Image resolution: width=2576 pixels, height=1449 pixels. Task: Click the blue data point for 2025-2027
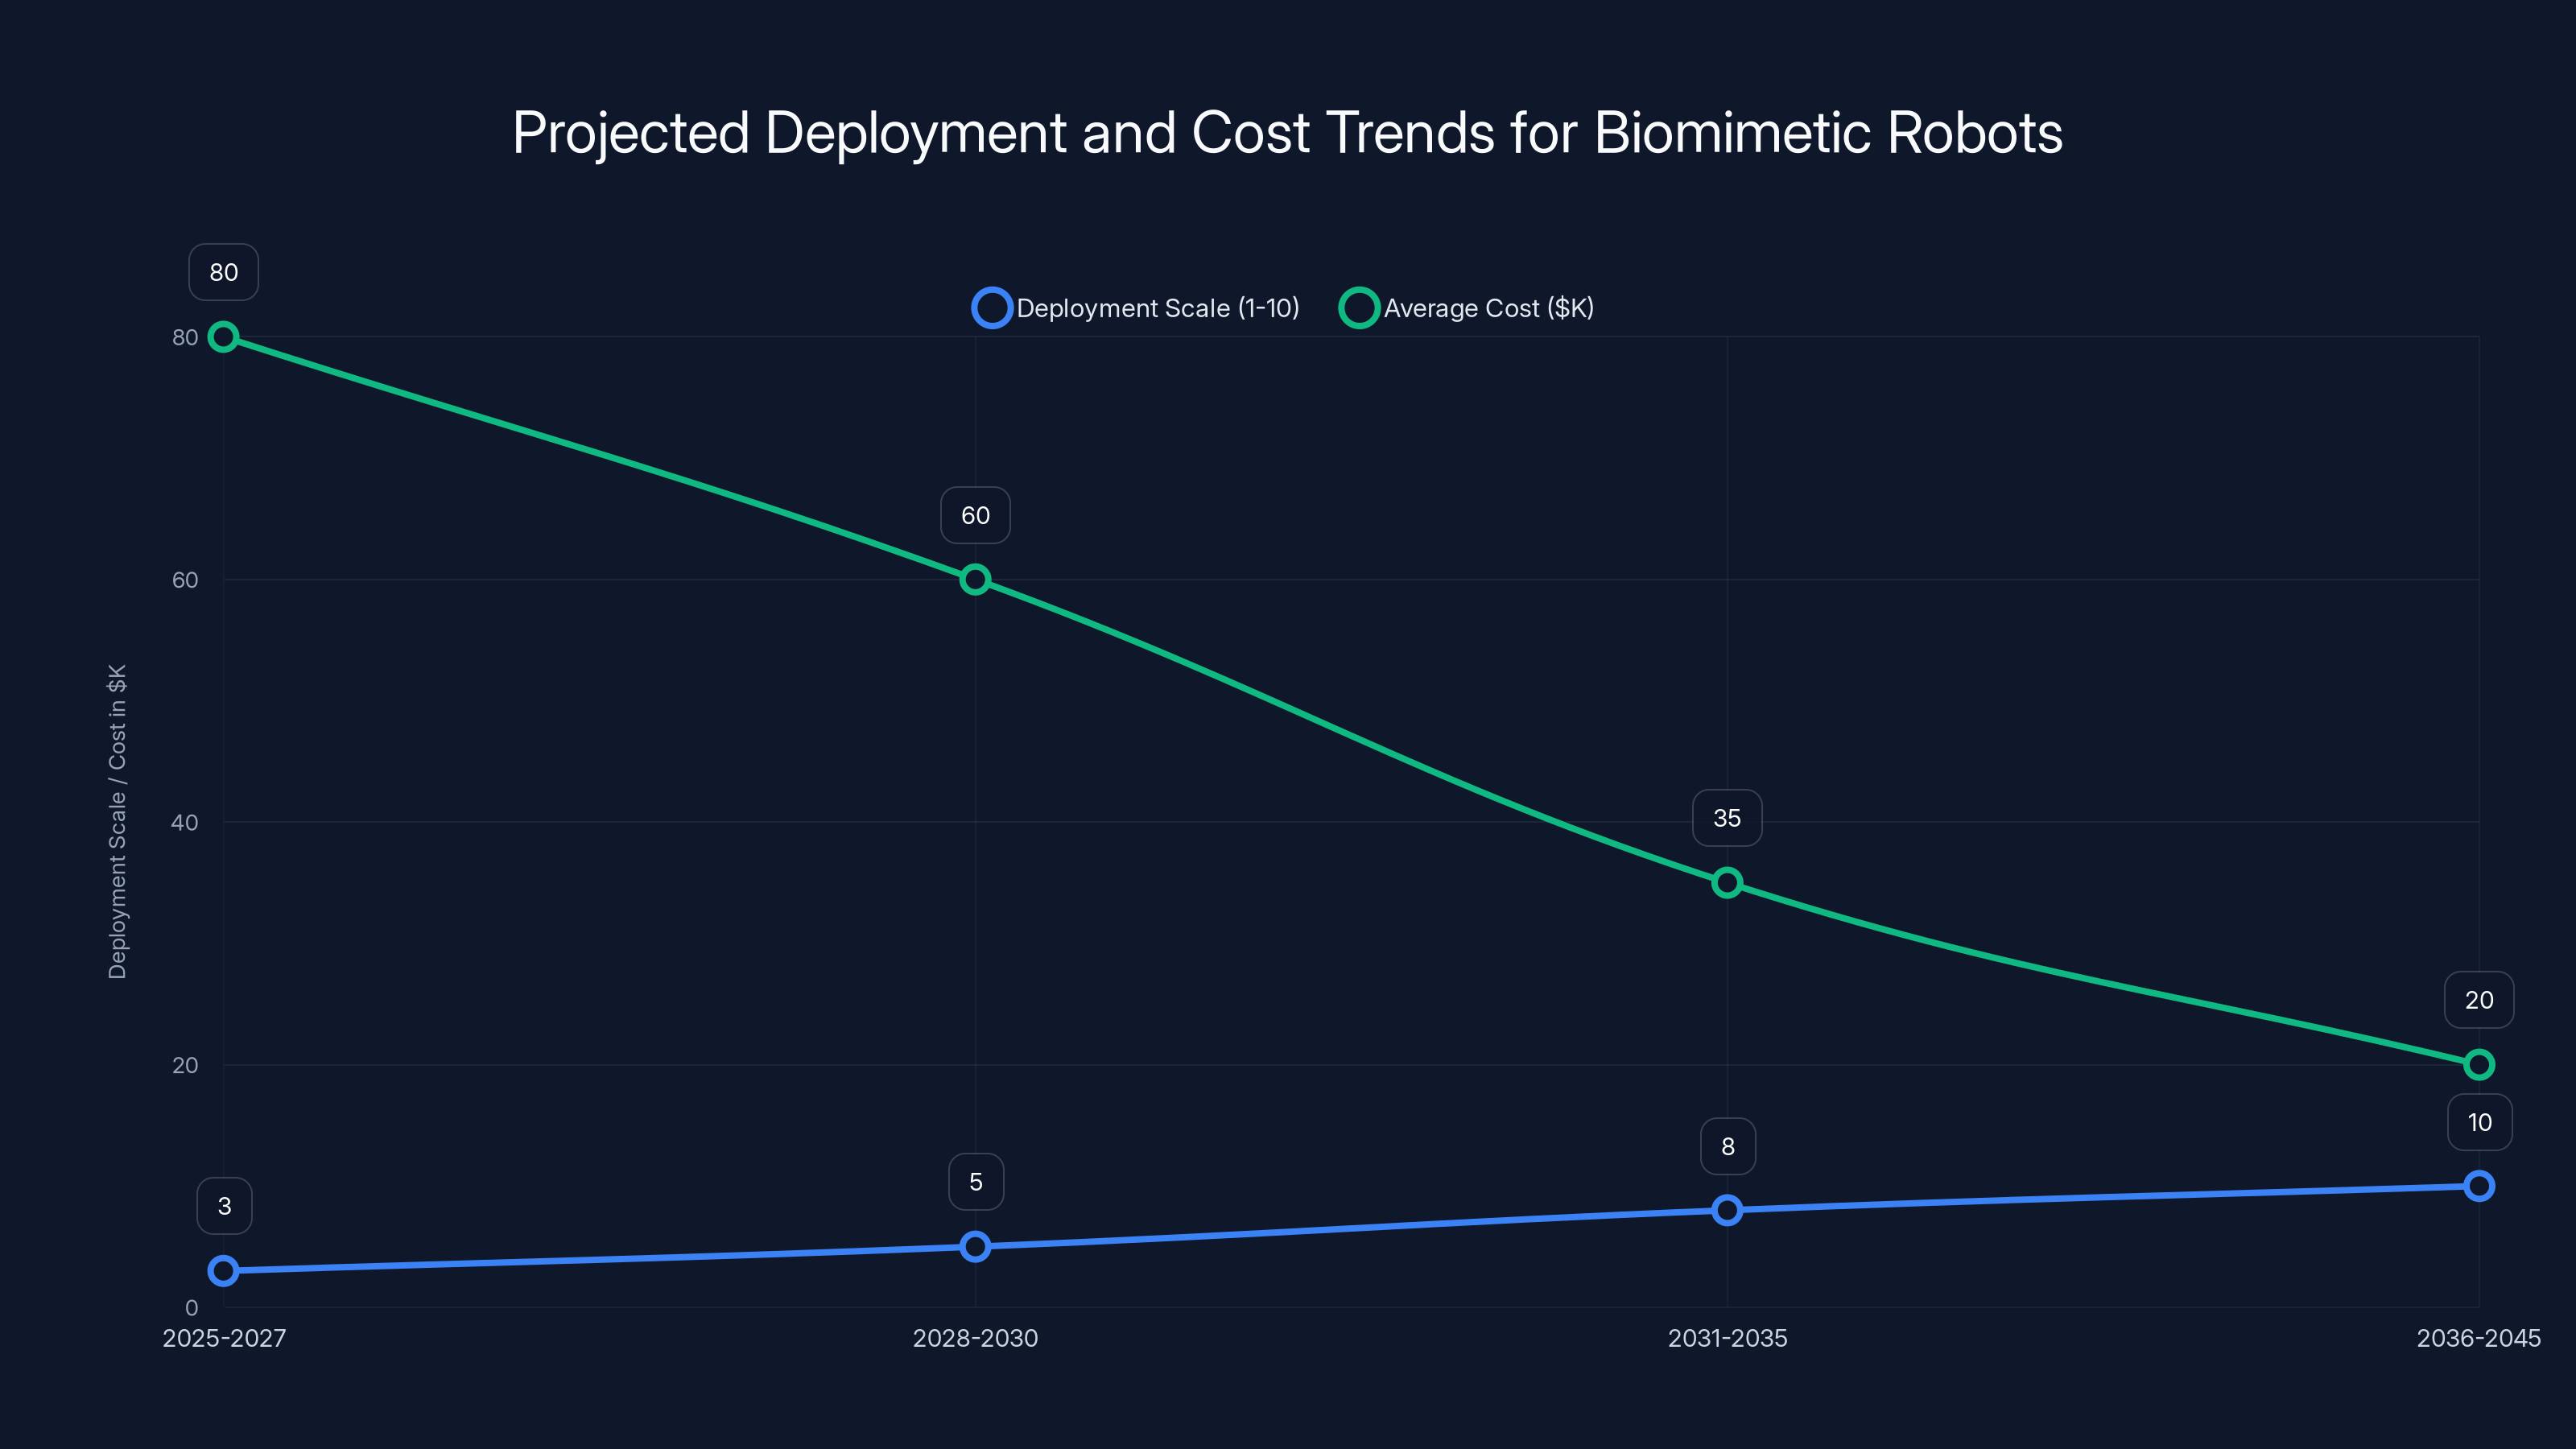[222, 1271]
